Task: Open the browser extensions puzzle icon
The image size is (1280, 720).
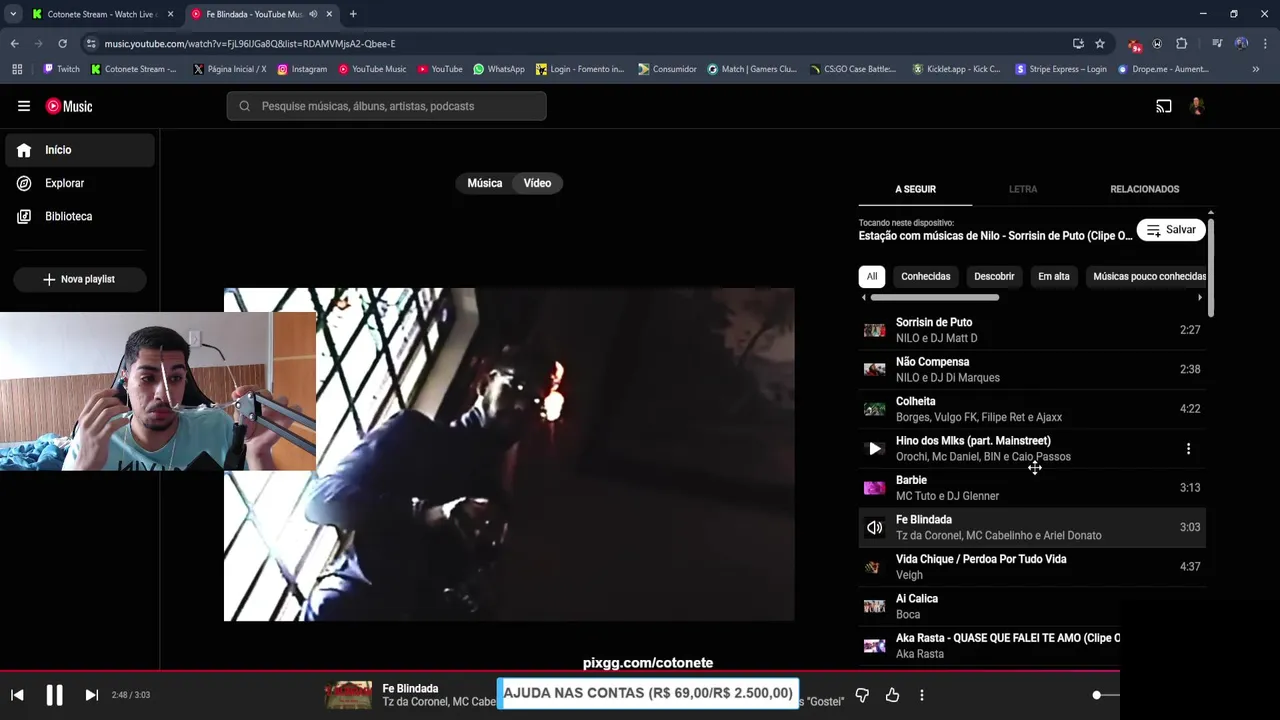Action: pos(1181,44)
